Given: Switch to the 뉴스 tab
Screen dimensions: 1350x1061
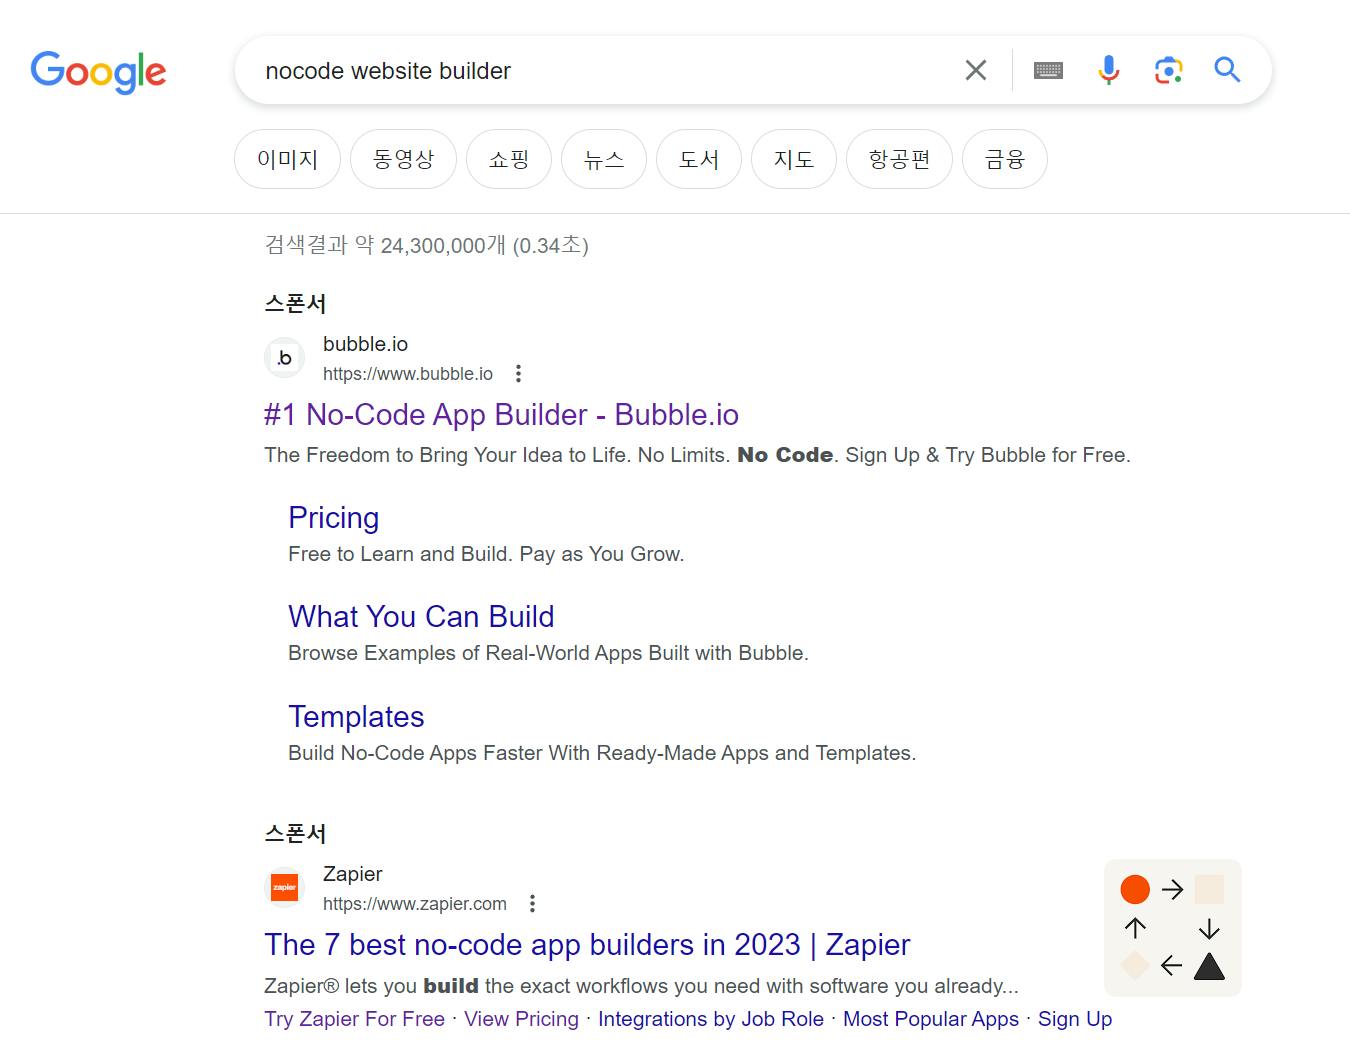Looking at the screenshot, I should coord(604,159).
